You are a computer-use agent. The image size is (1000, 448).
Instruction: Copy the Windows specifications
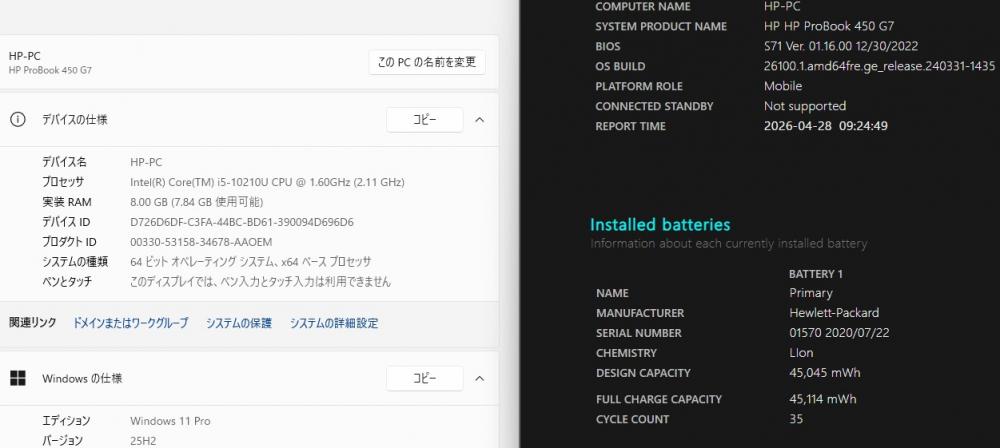tap(424, 378)
